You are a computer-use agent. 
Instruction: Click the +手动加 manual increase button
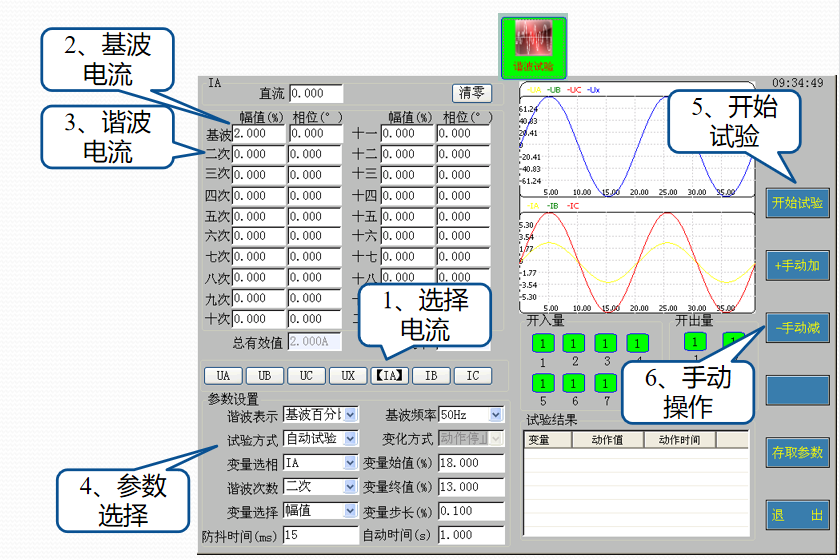[797, 265]
